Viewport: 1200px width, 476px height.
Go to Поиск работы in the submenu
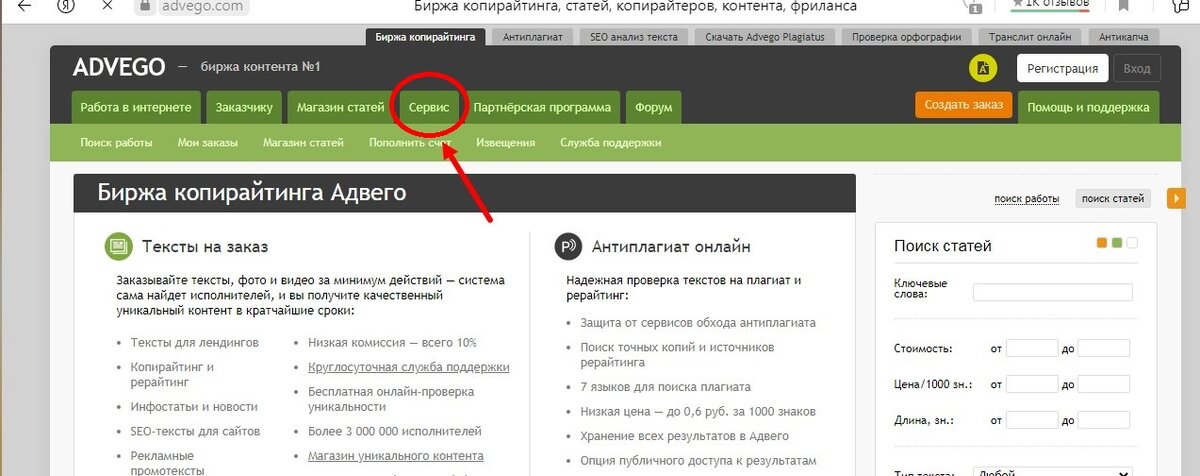117,143
